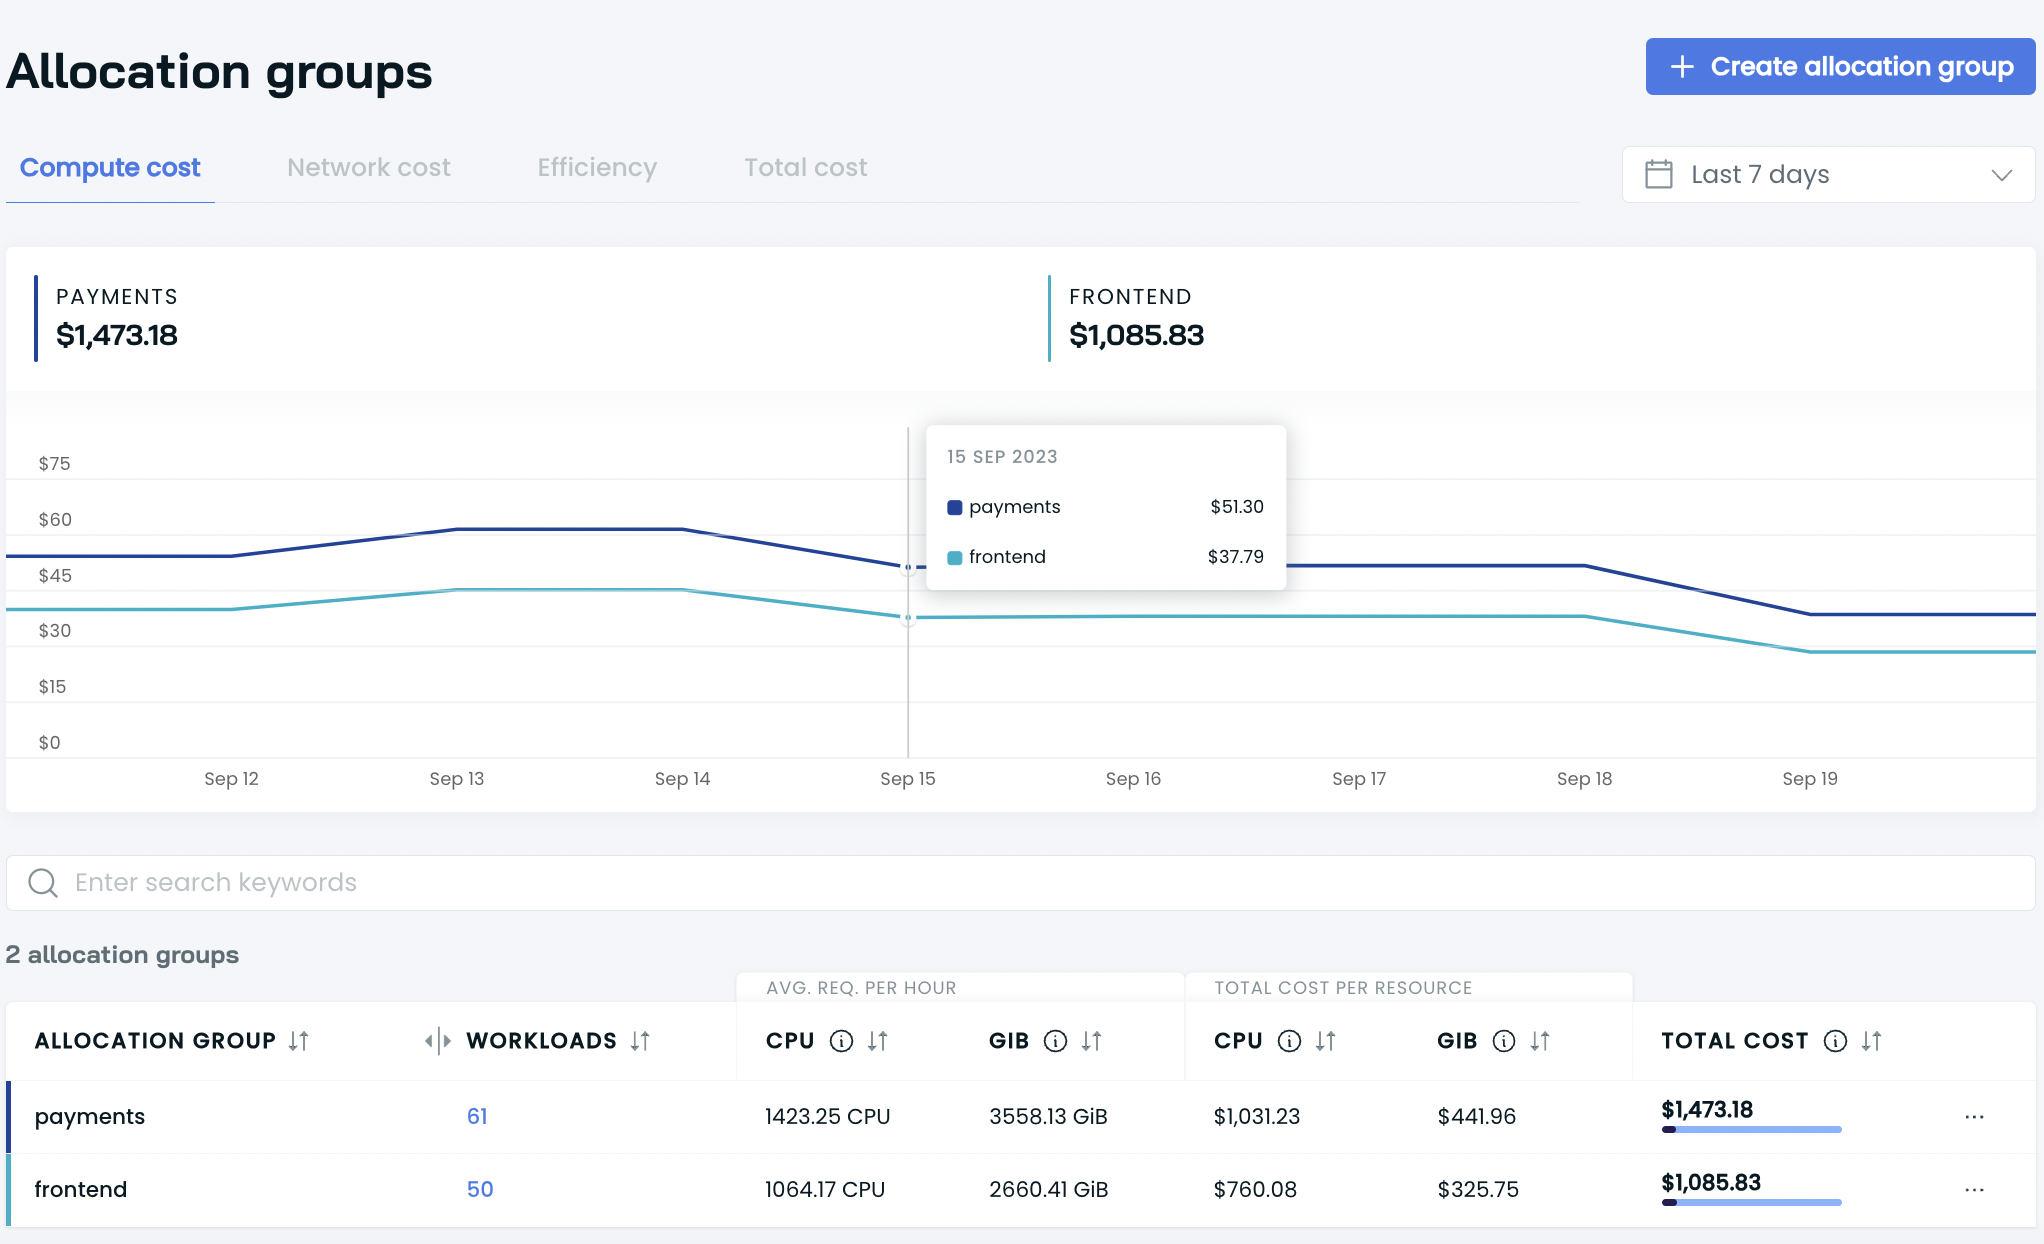The height and width of the screenshot is (1244, 2044).
Task: Open frontend workloads count link 50
Action: (x=480, y=1189)
